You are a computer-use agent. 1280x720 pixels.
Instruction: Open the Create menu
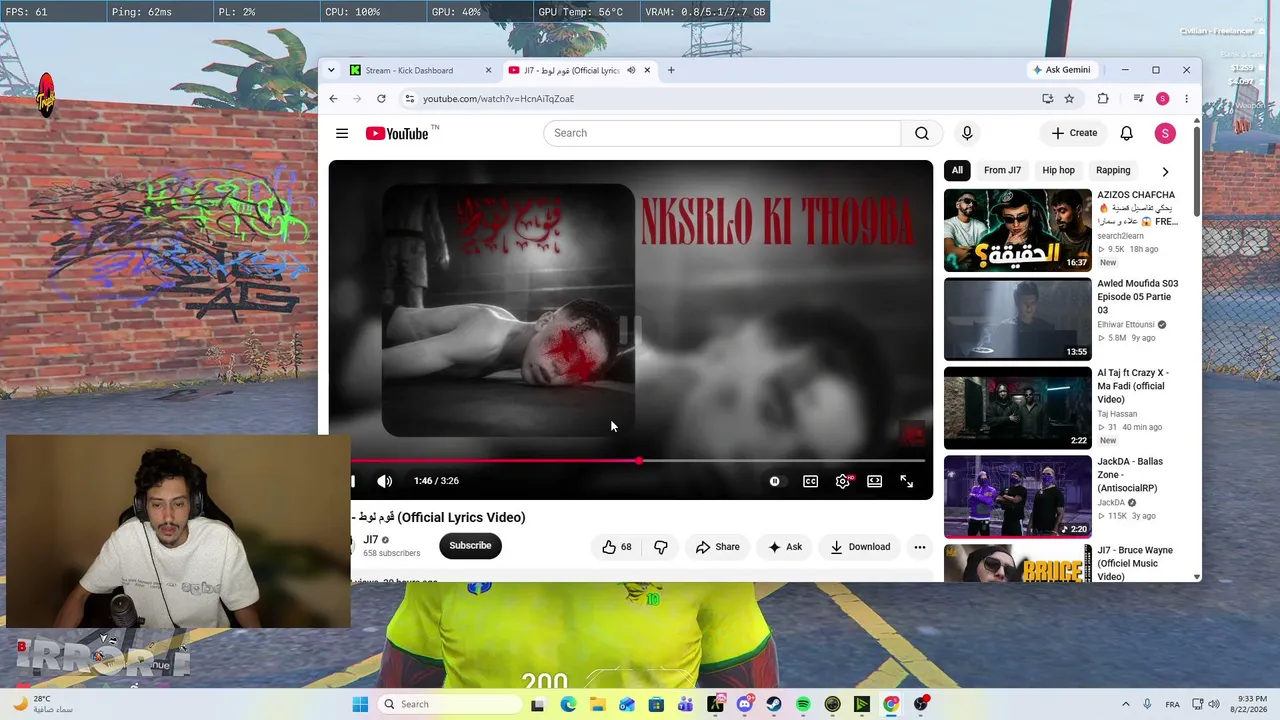coord(1074,133)
